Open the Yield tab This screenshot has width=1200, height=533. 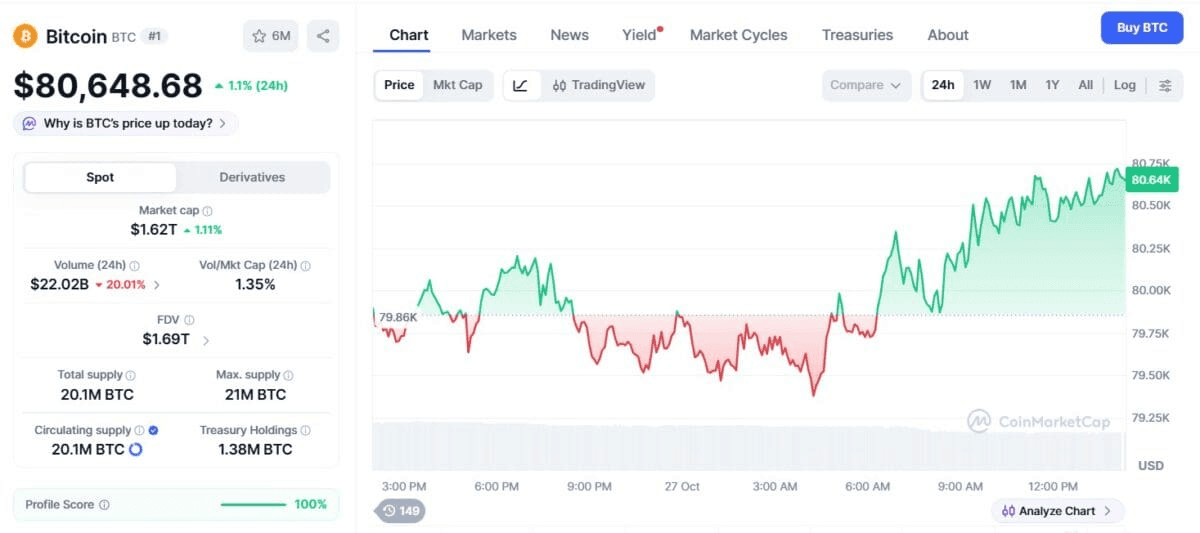click(640, 35)
